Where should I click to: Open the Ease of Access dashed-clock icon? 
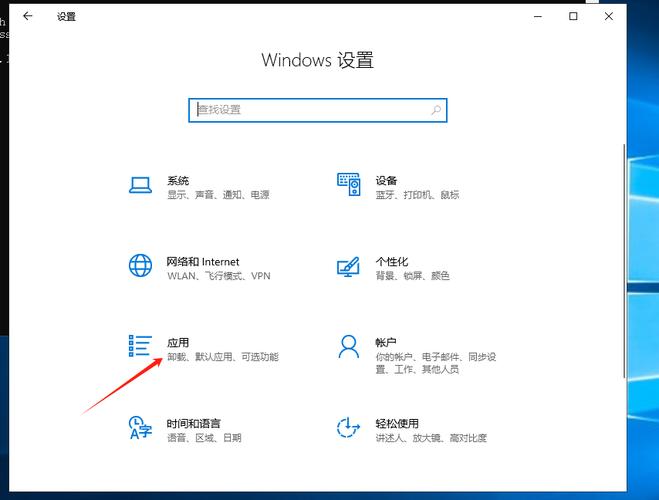click(348, 427)
